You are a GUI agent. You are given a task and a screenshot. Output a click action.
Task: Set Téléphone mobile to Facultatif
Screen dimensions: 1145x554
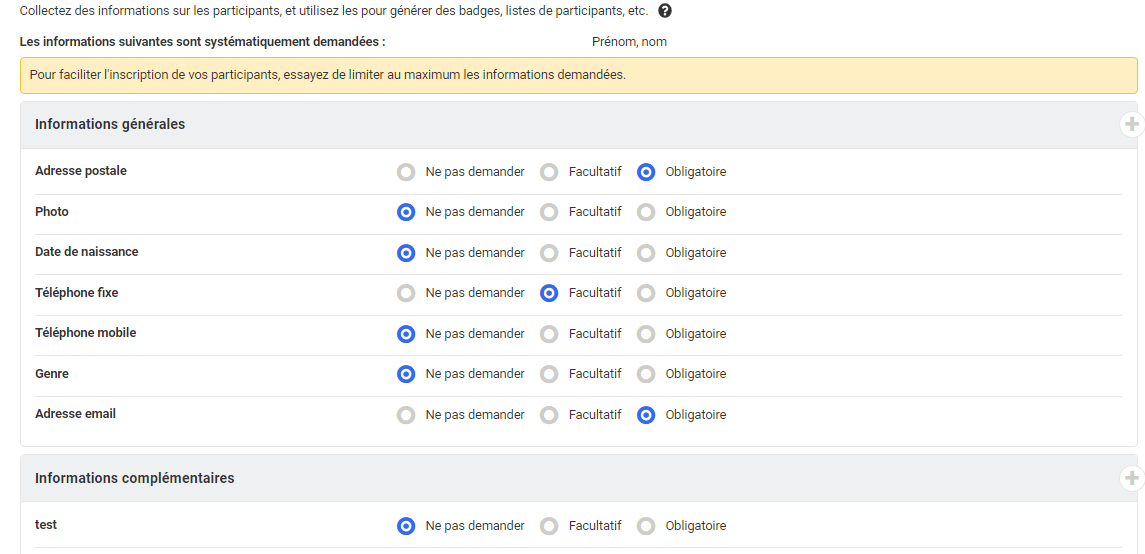click(x=549, y=334)
